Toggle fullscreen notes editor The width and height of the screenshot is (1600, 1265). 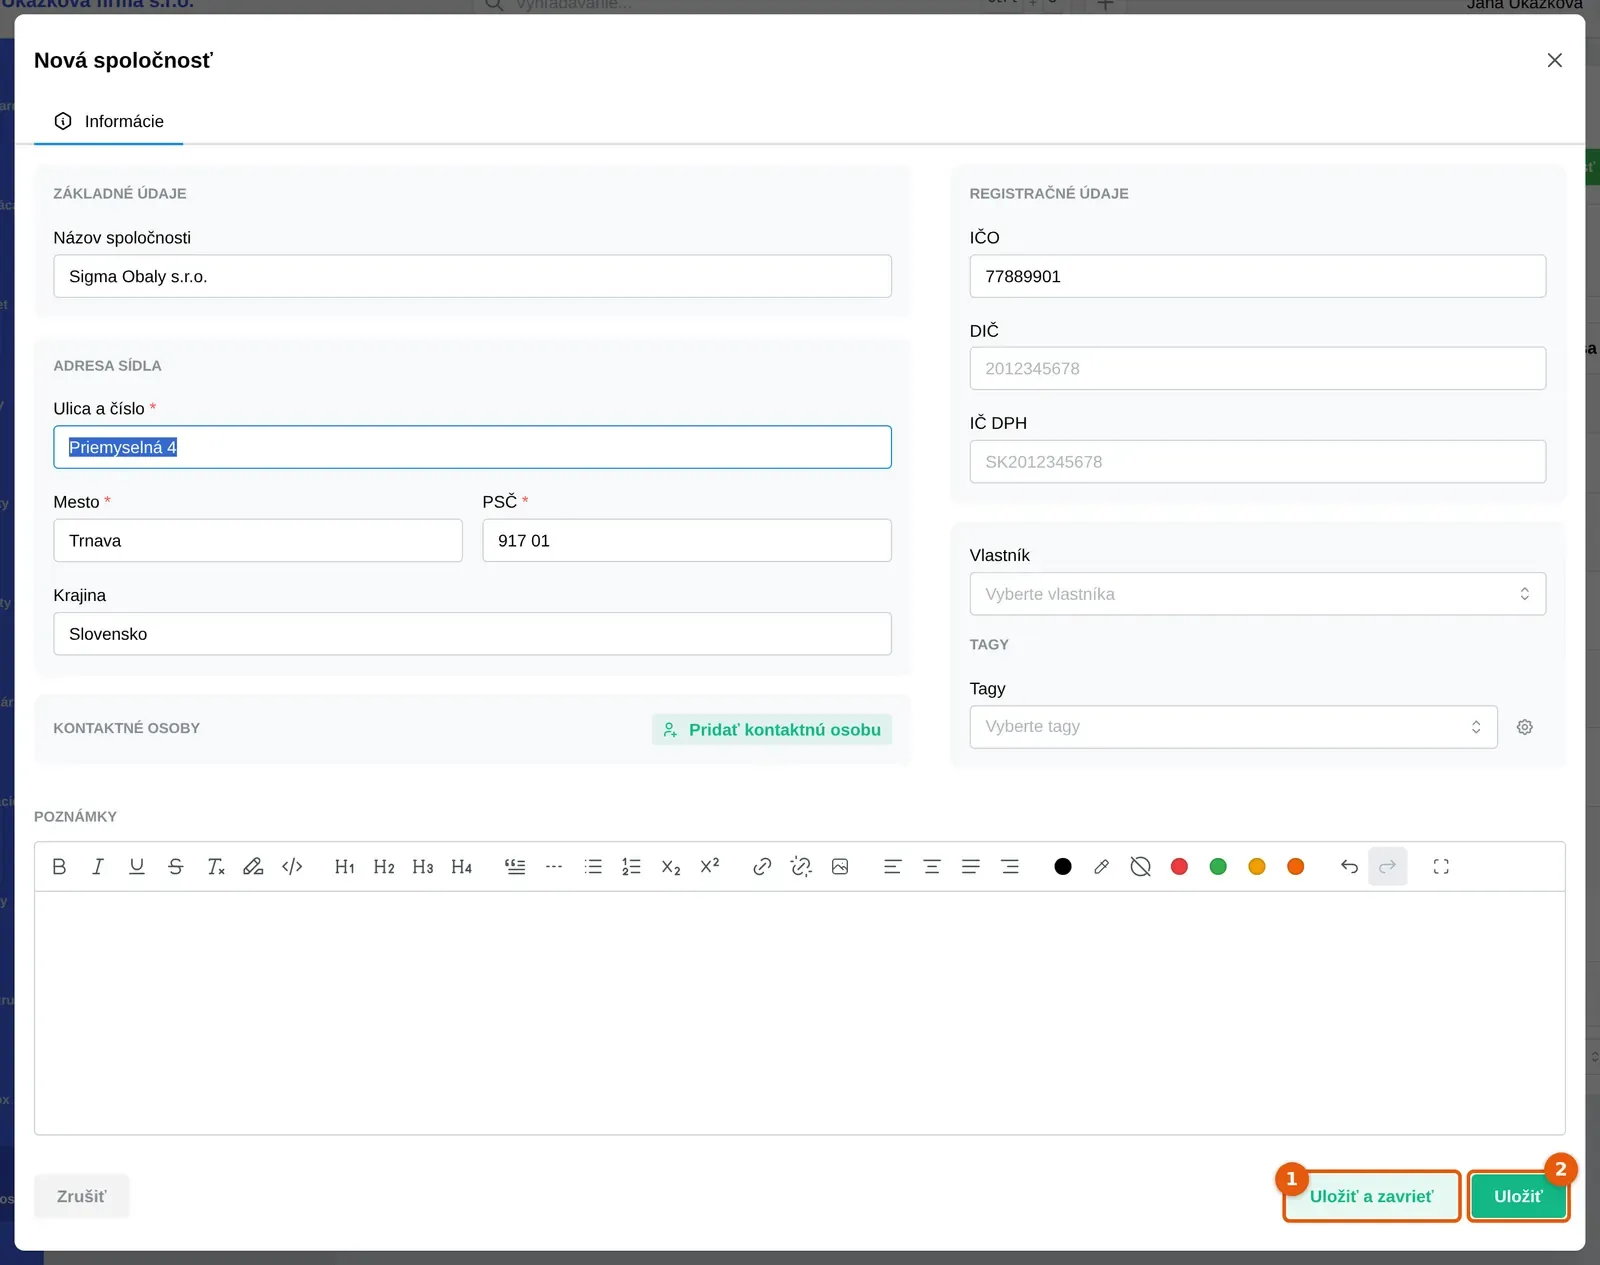pyautogui.click(x=1441, y=867)
